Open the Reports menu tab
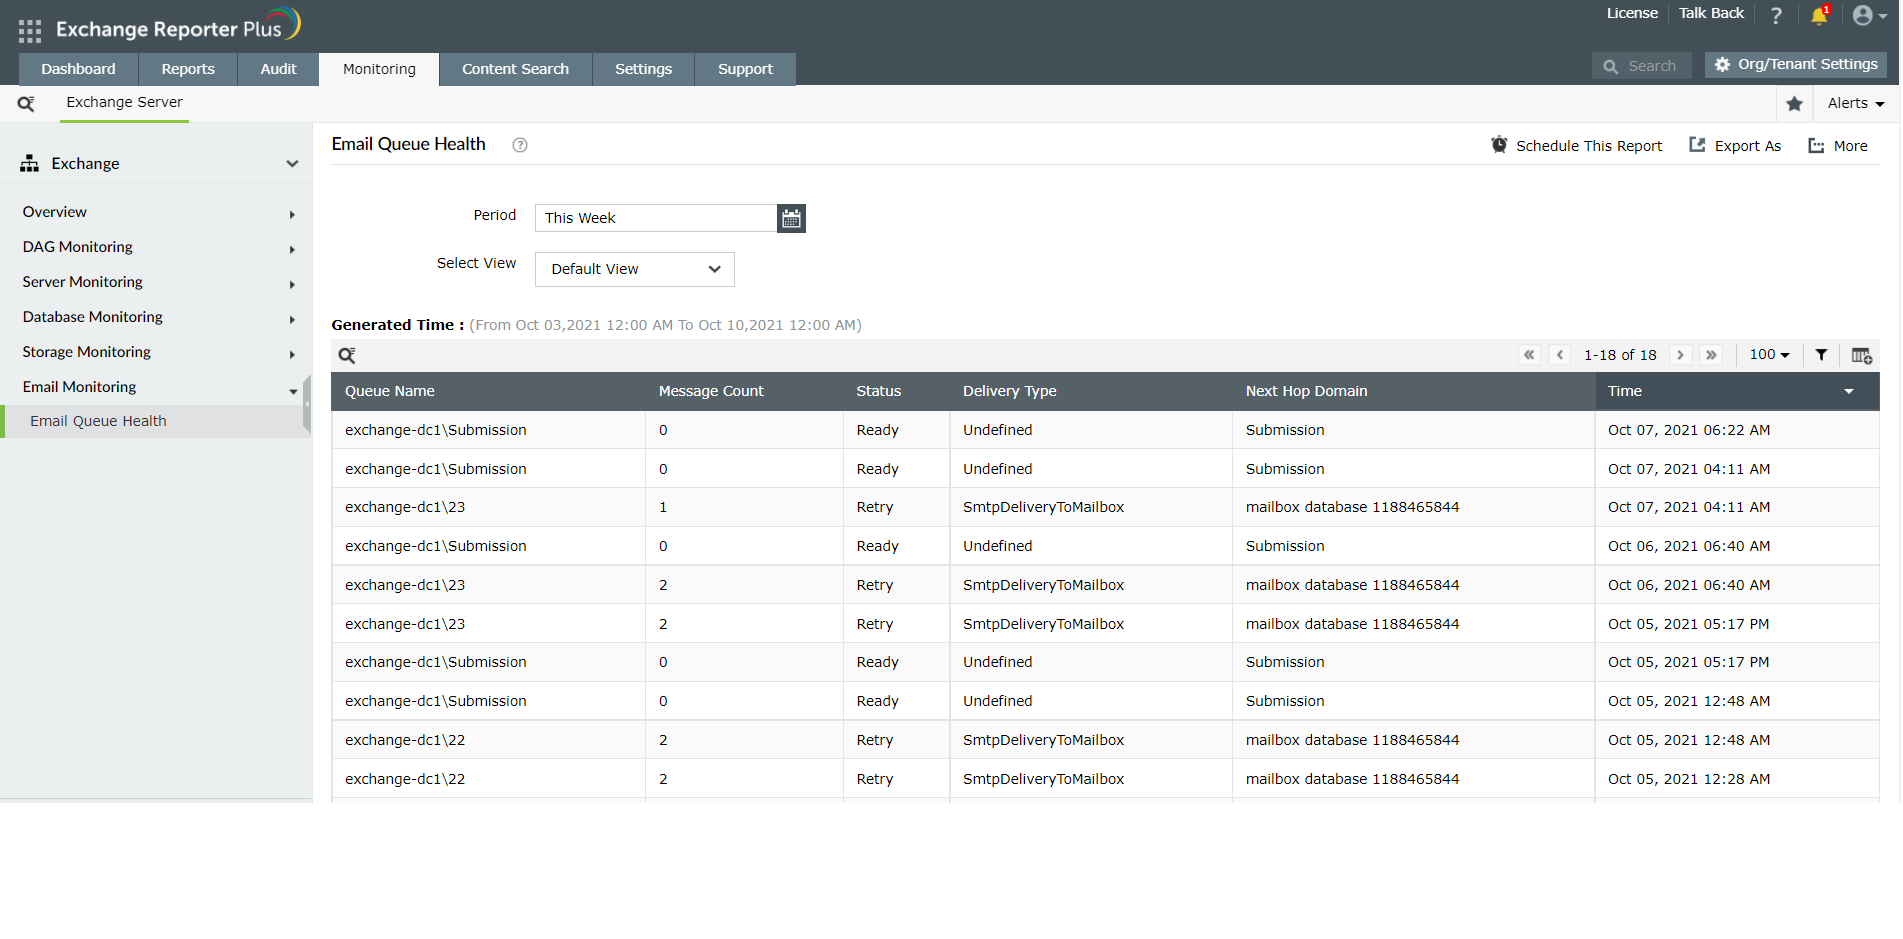 pos(187,69)
